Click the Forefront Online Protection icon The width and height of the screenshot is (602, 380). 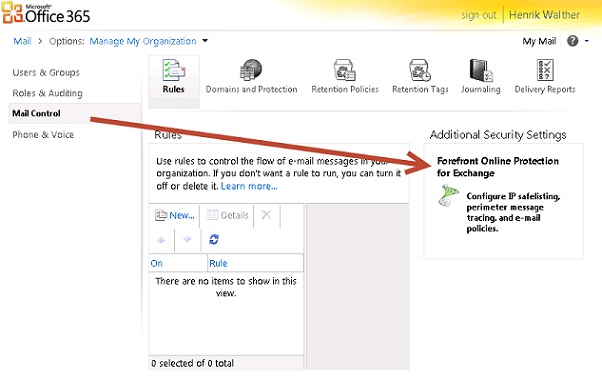pos(448,195)
